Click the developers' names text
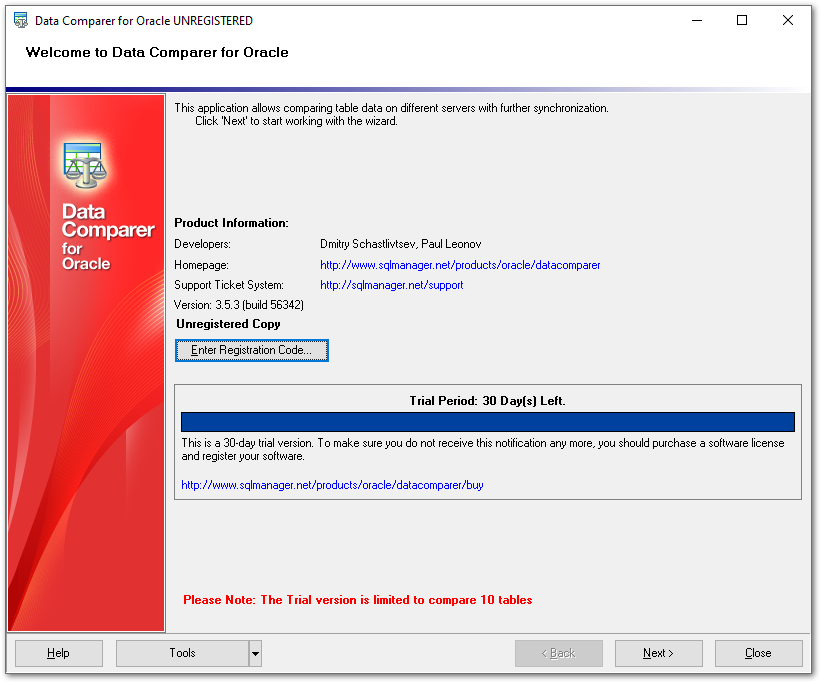821x683 pixels. pyautogui.click(x=401, y=244)
